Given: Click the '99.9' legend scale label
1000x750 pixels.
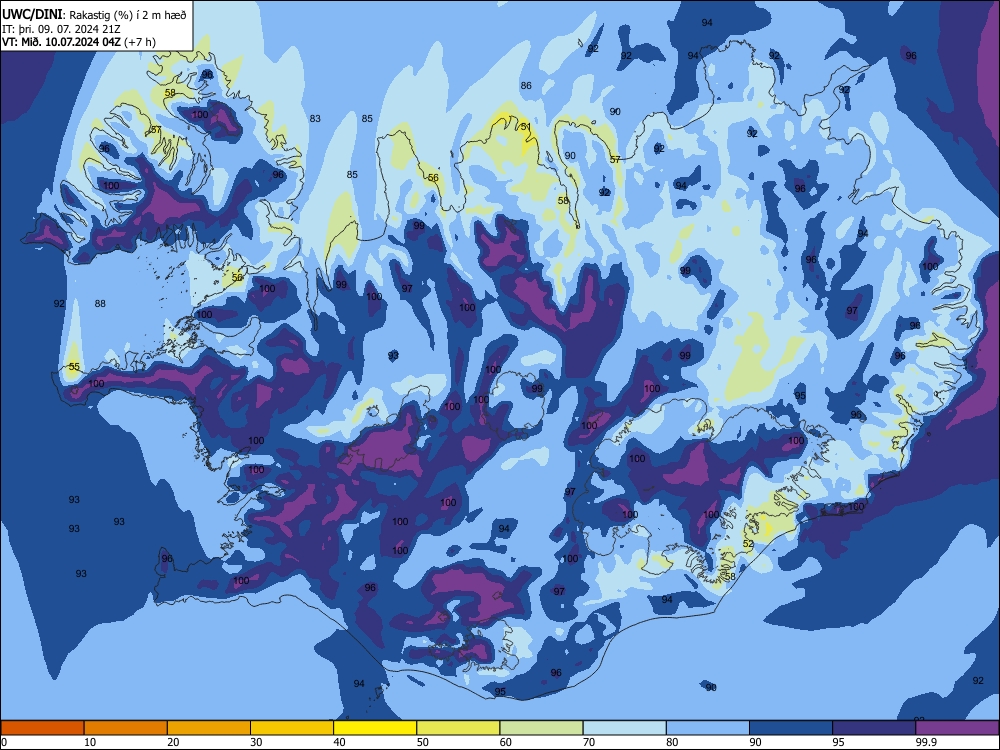Looking at the screenshot, I should [x=925, y=742].
